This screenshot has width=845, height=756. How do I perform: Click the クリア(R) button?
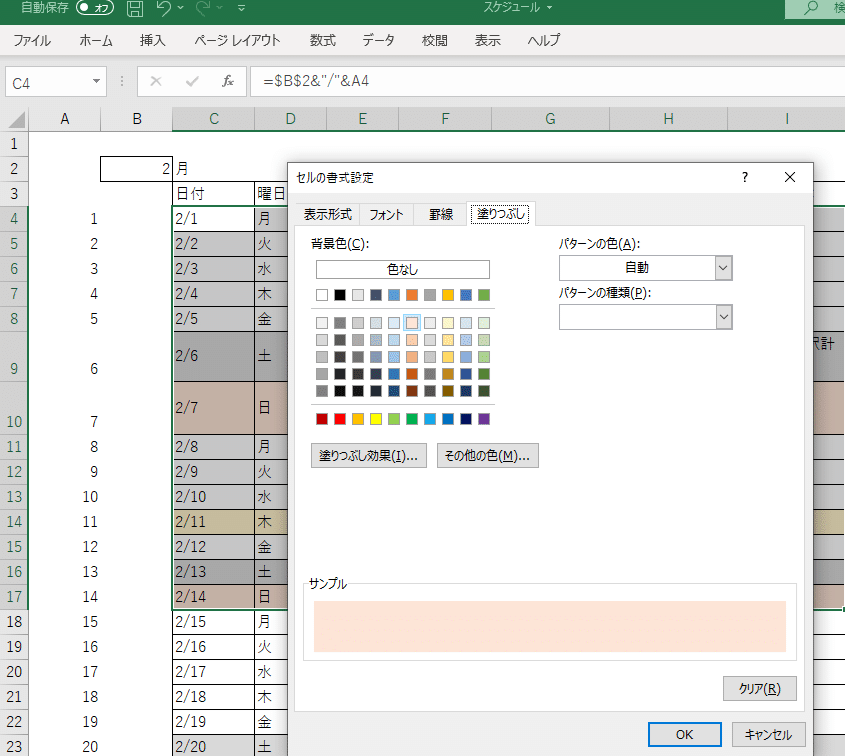pos(759,689)
